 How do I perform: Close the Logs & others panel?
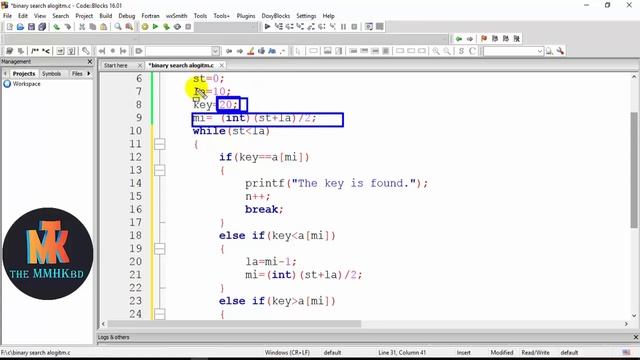pos(636,337)
